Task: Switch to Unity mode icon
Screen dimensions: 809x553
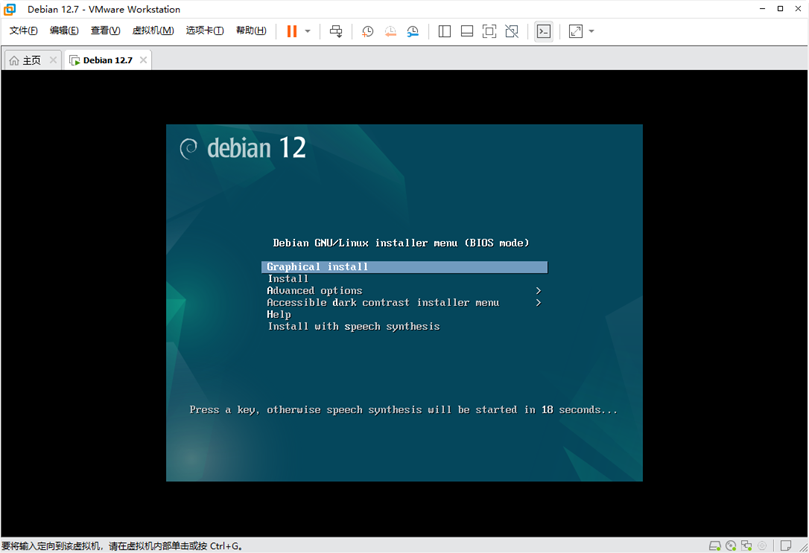Action: (512, 31)
